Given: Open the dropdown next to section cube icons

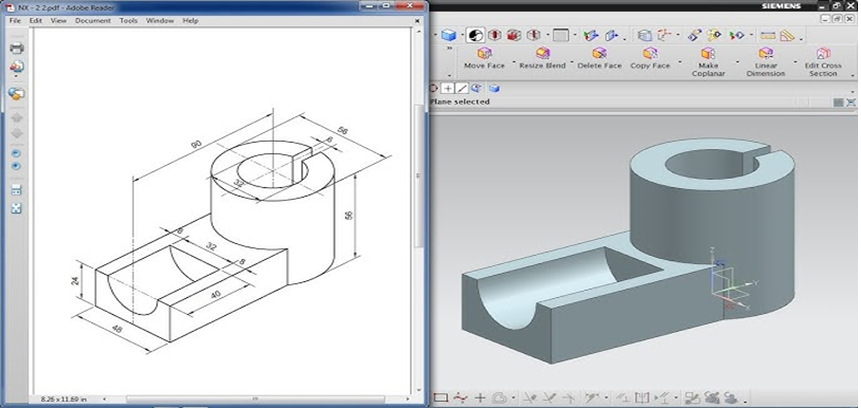Looking at the screenshot, I should coord(547,36).
